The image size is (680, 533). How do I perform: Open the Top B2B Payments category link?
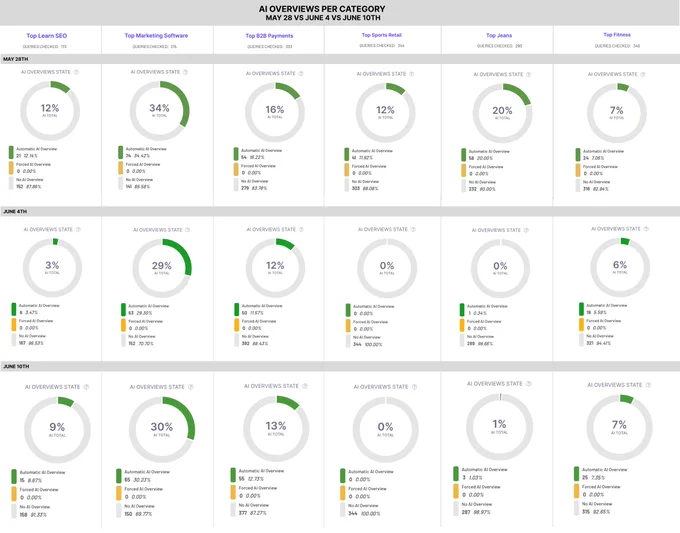269,36
